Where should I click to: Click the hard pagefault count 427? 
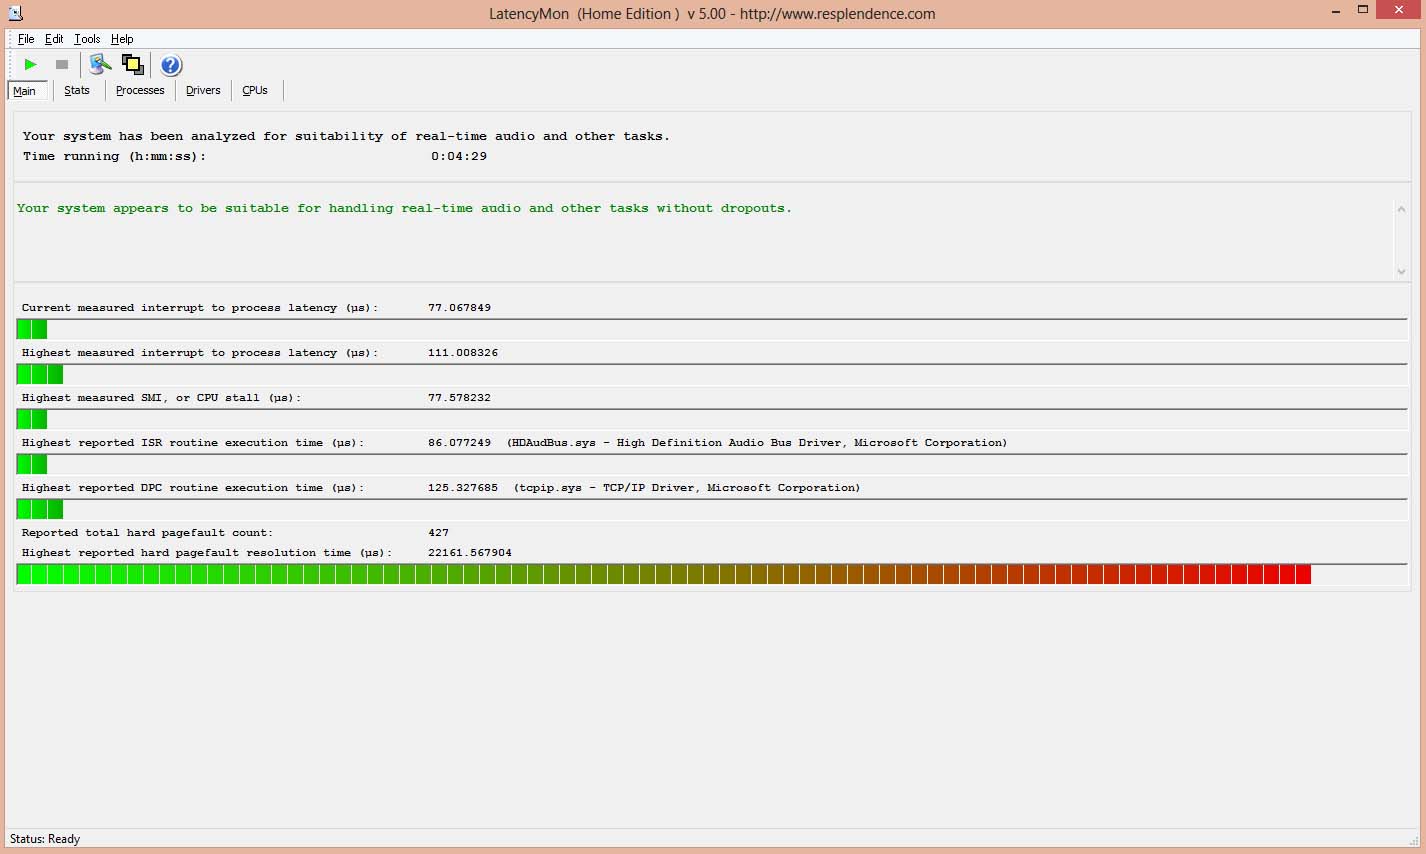(438, 533)
